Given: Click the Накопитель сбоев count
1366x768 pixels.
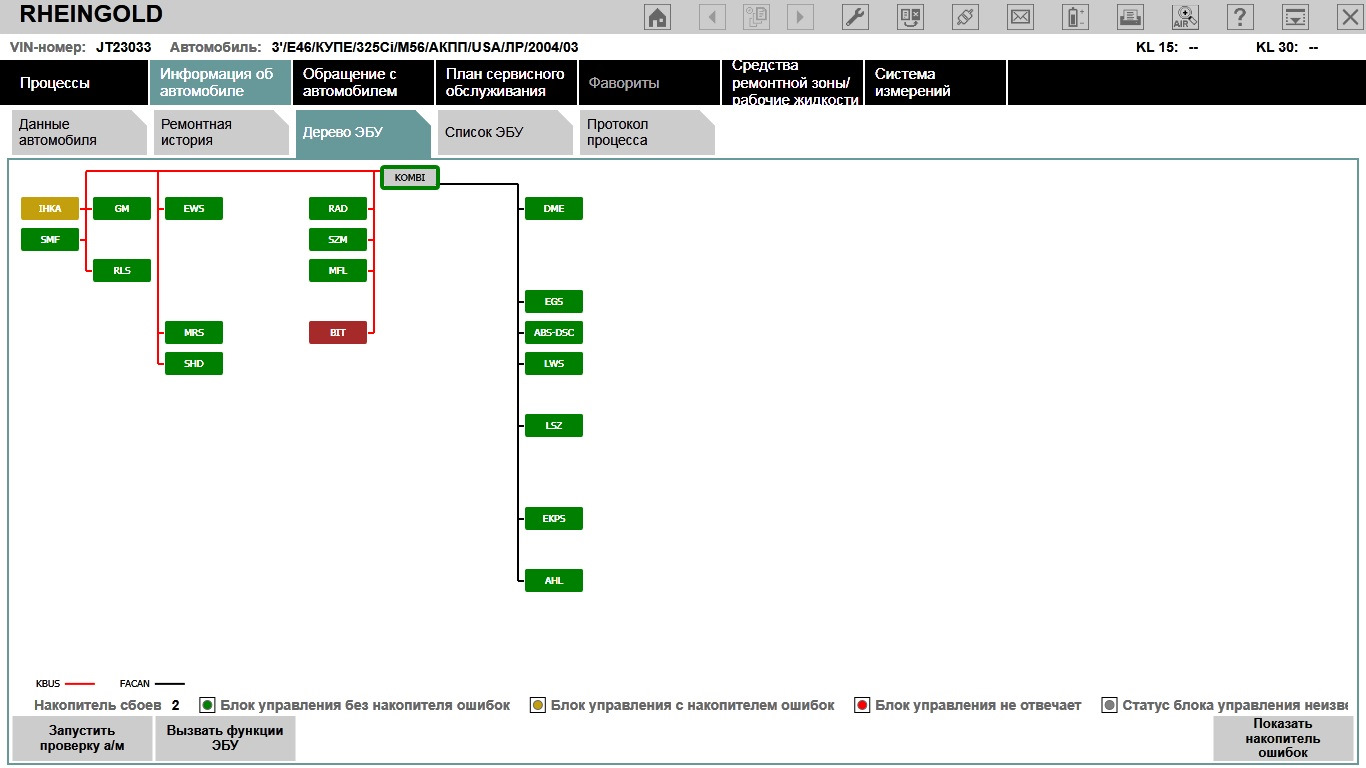Looking at the screenshot, I should click(175, 705).
